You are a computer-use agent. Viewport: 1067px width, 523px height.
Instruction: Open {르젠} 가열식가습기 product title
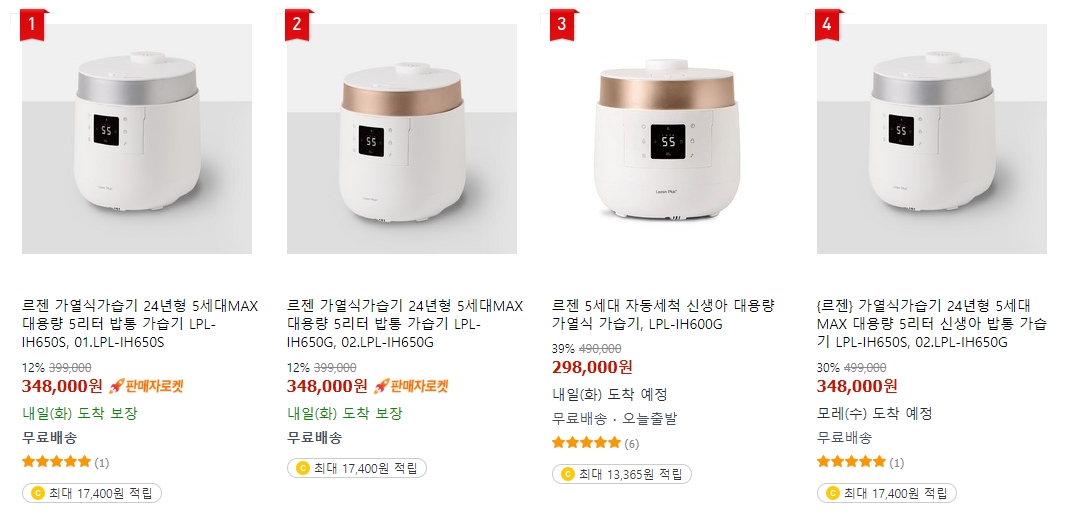click(x=932, y=324)
